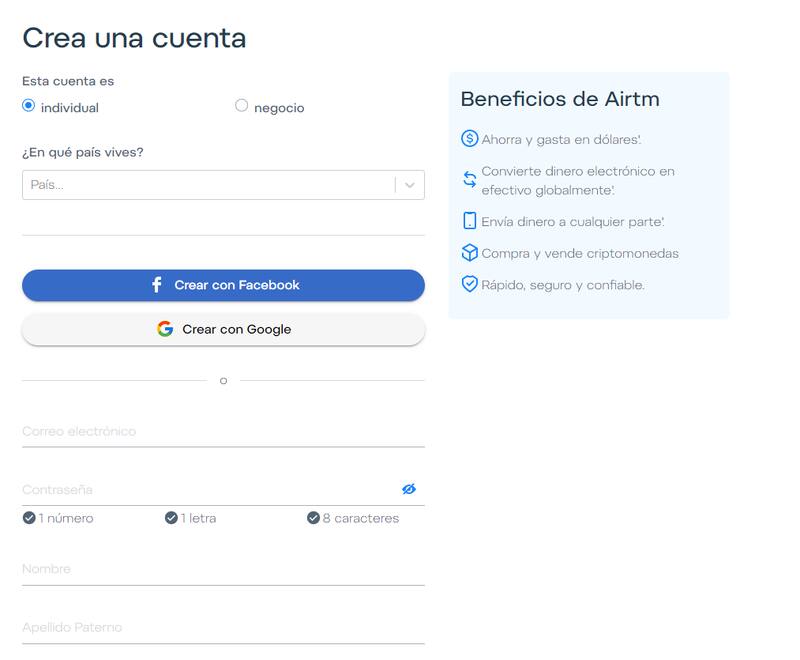Click the convert money arrows icon
The image size is (800, 660).
coord(469,180)
